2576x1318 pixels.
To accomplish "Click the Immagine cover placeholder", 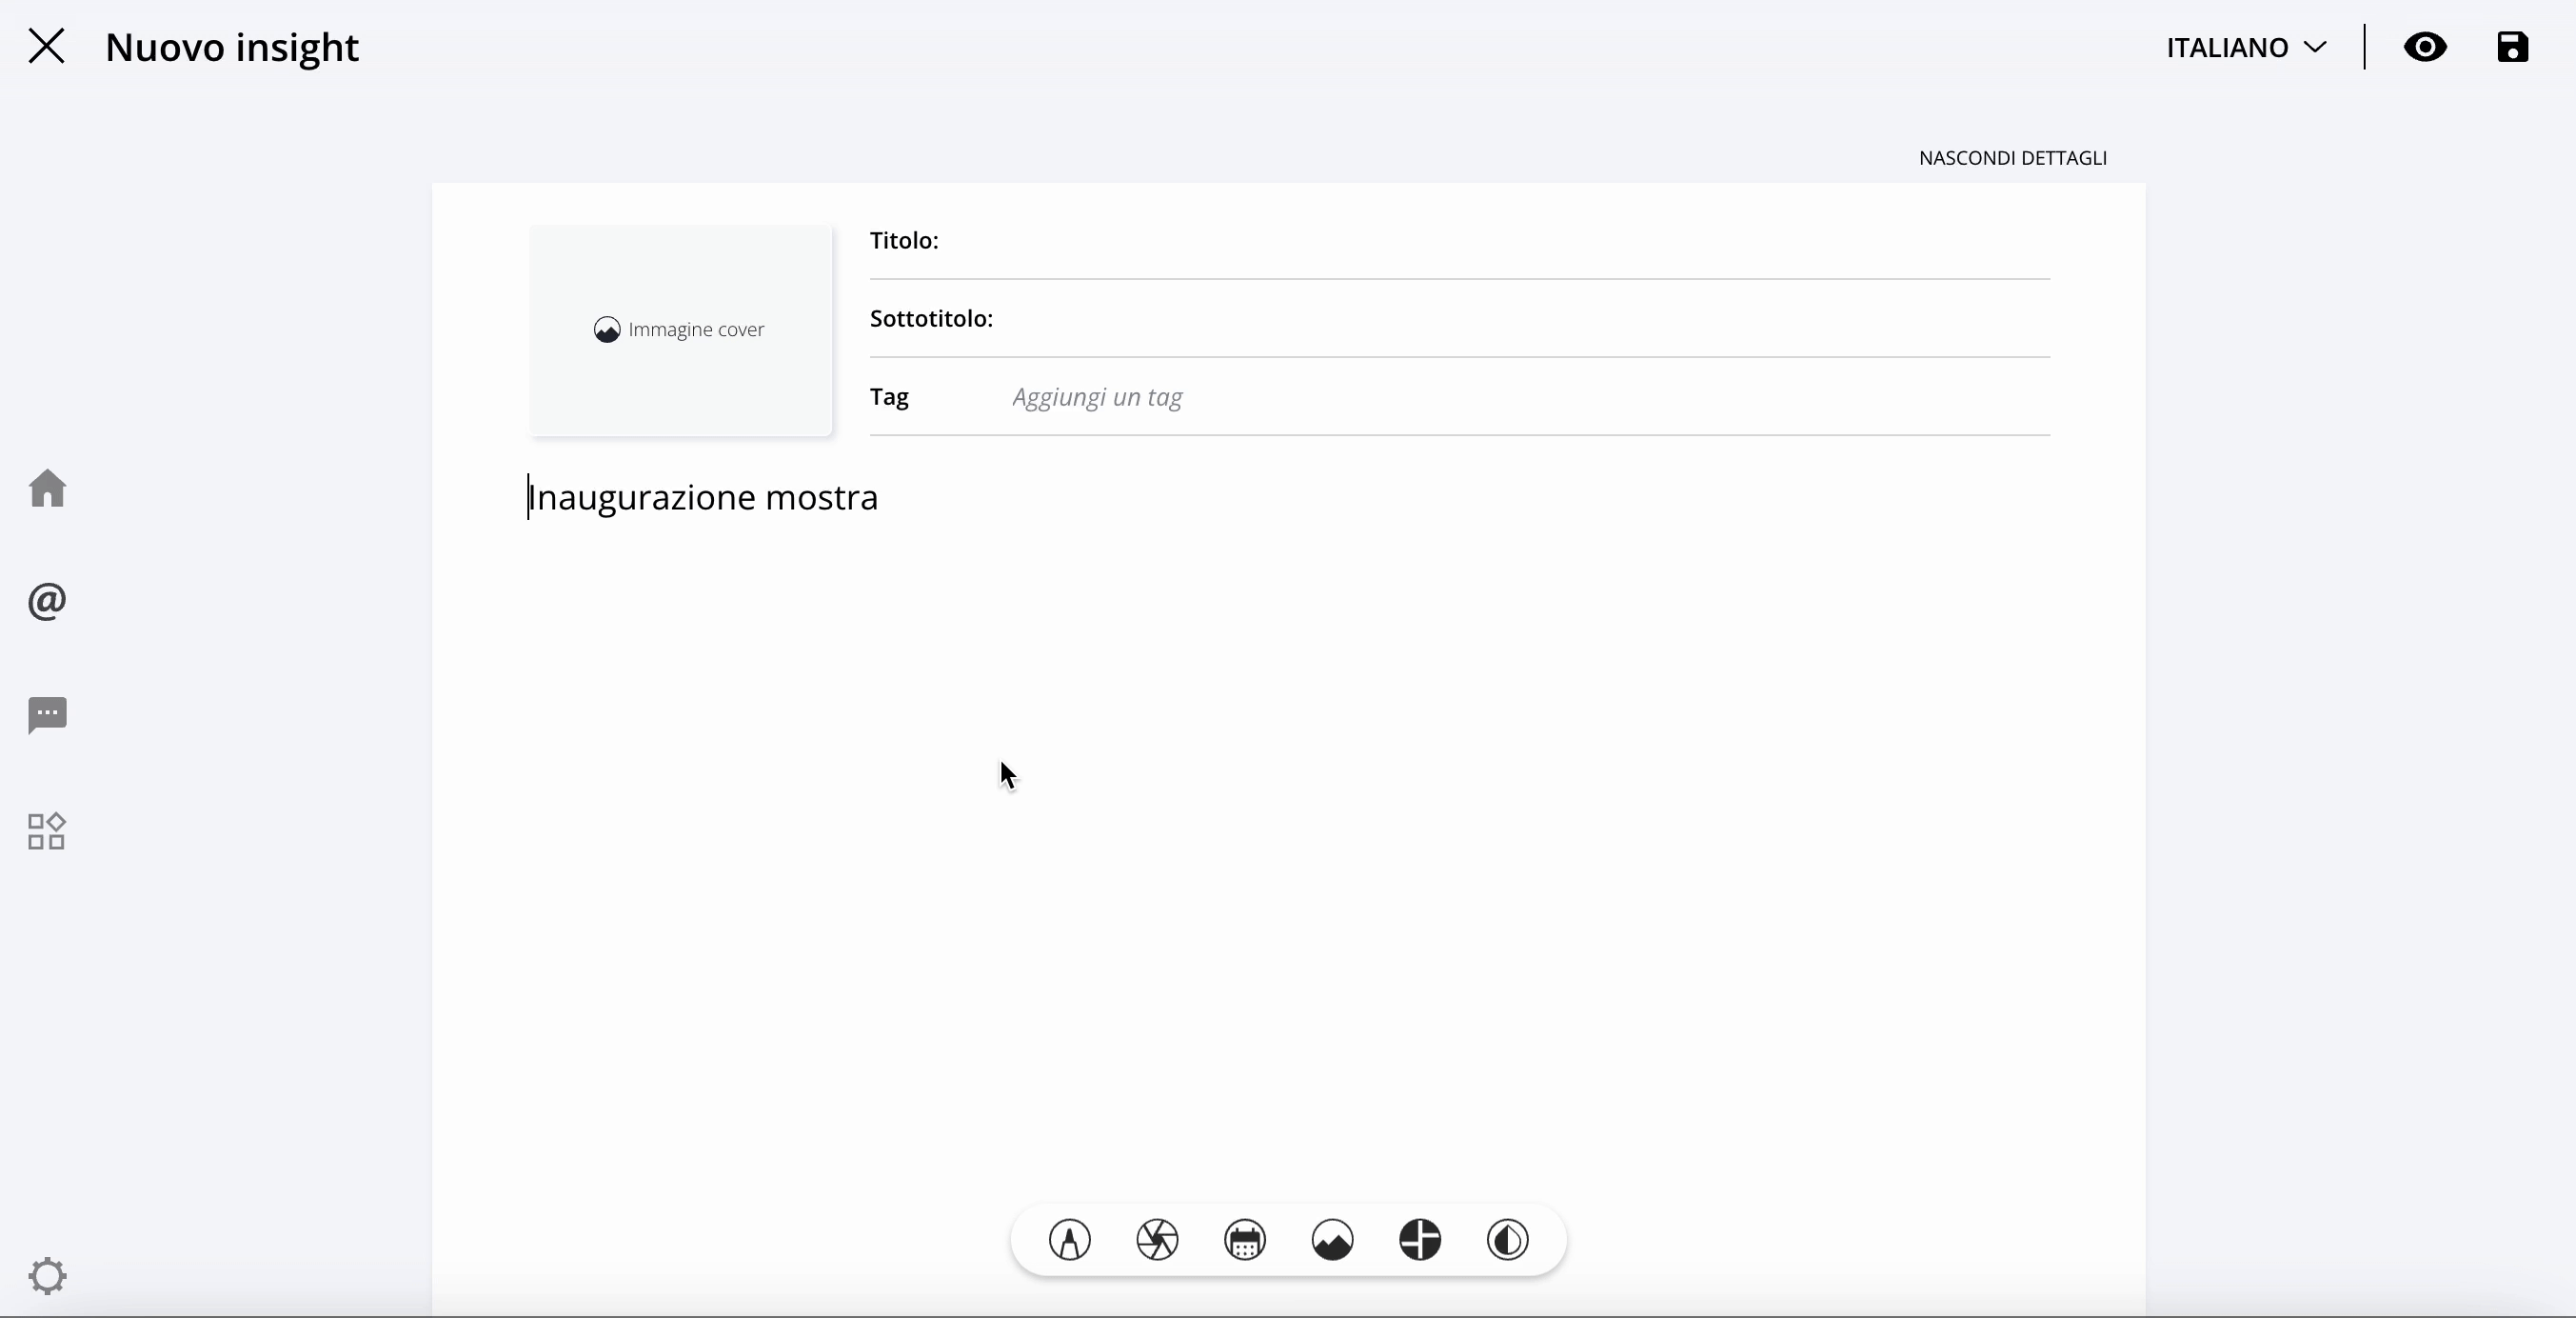I will (x=680, y=330).
